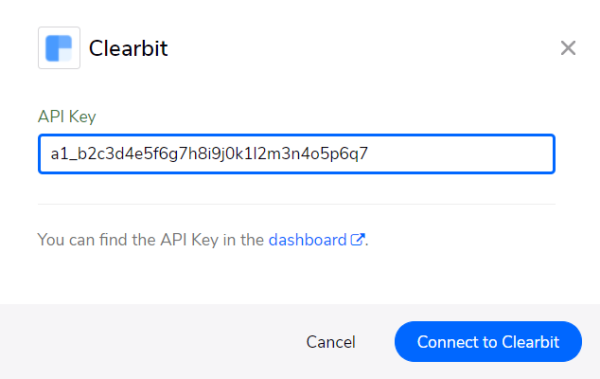This screenshot has height=379, width=600.
Task: Open the external link icon beside dashboard
Action: pos(357,240)
